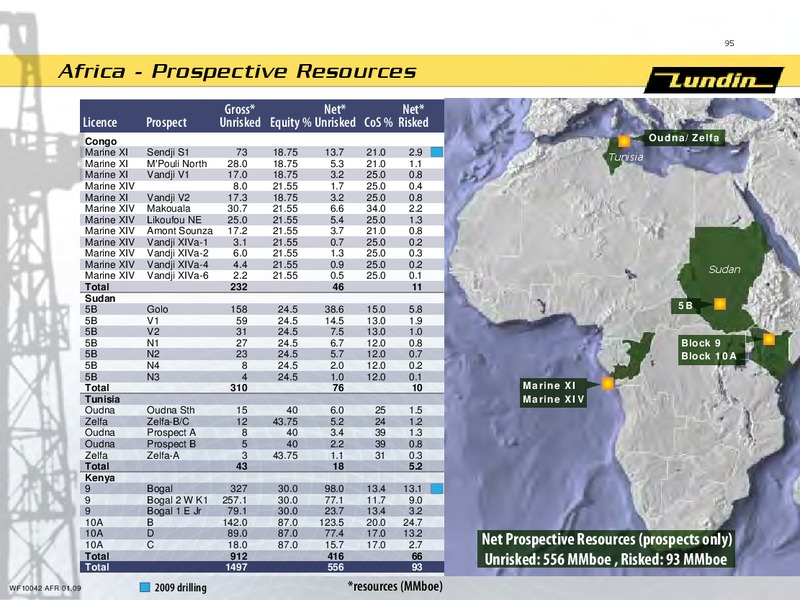Click the 'Block 9' map label
Screen dimensions: 800x600
click(x=701, y=343)
